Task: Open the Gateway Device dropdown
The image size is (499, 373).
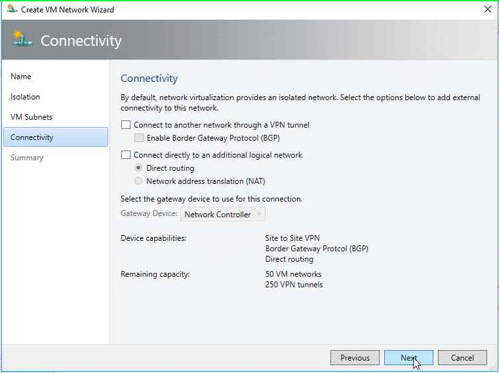Action: click(x=223, y=214)
